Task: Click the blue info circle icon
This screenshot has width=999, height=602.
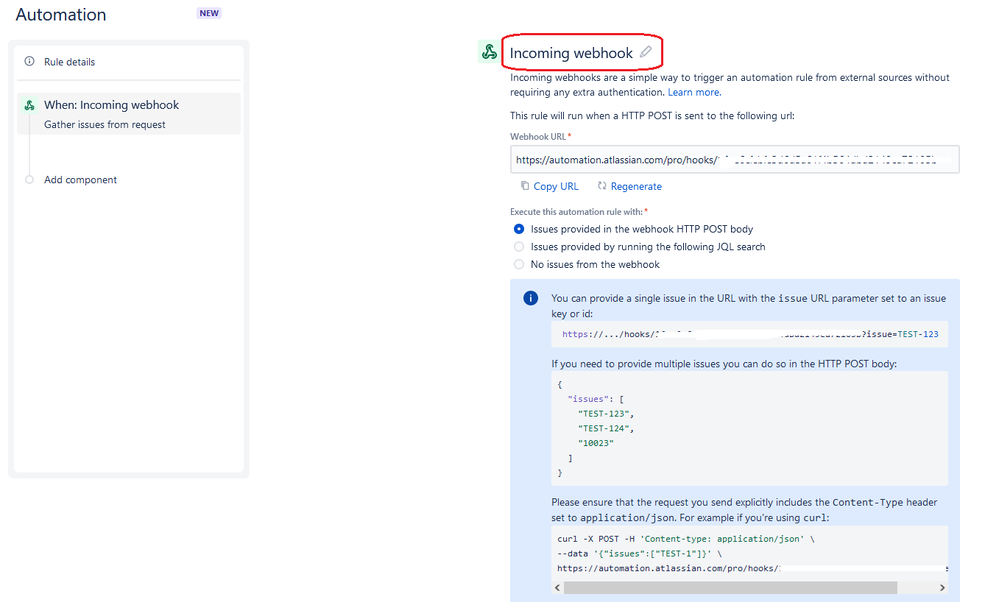Action: [531, 298]
